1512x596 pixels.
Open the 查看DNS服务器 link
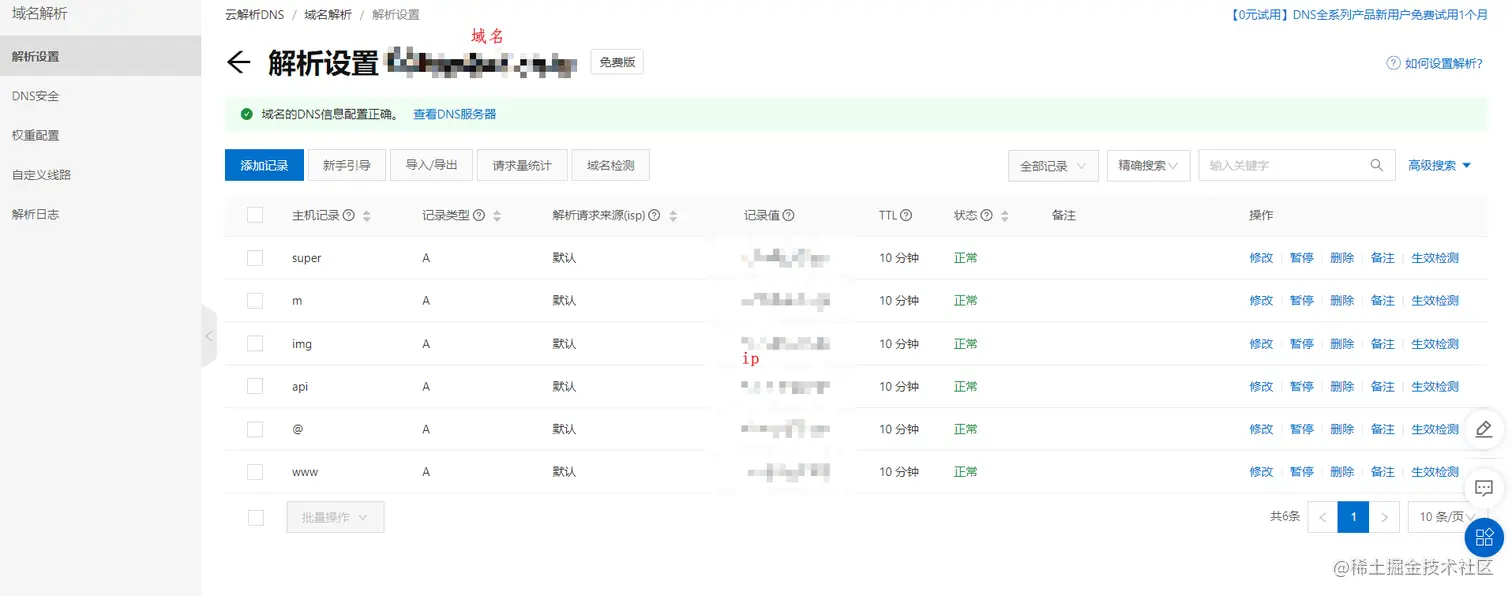pyautogui.click(x=455, y=115)
